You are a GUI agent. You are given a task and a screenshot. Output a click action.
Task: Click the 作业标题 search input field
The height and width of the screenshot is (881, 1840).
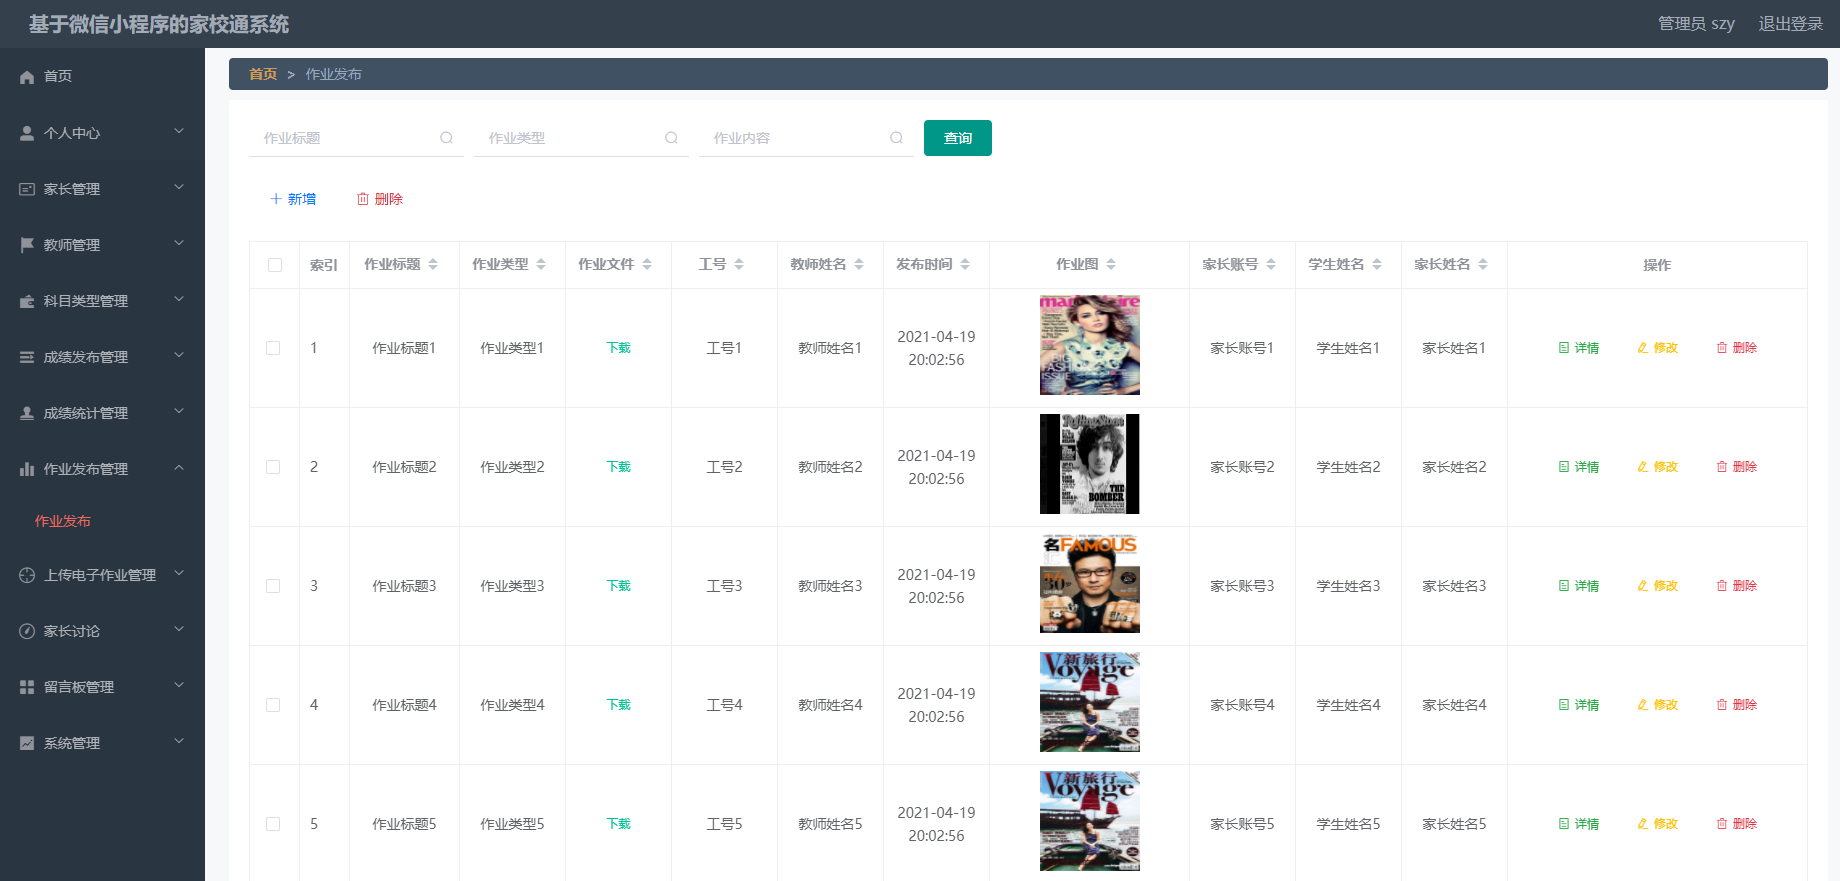[x=356, y=138]
